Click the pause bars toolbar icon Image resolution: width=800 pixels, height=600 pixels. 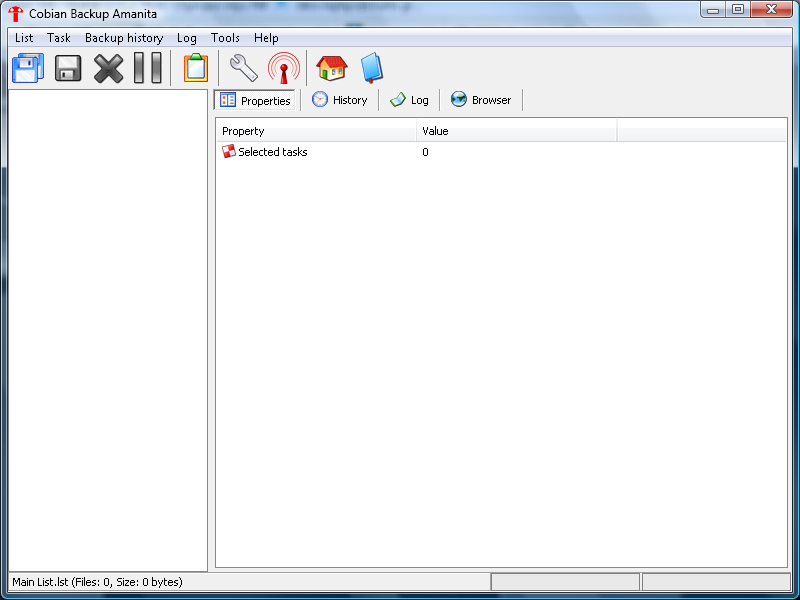point(148,68)
